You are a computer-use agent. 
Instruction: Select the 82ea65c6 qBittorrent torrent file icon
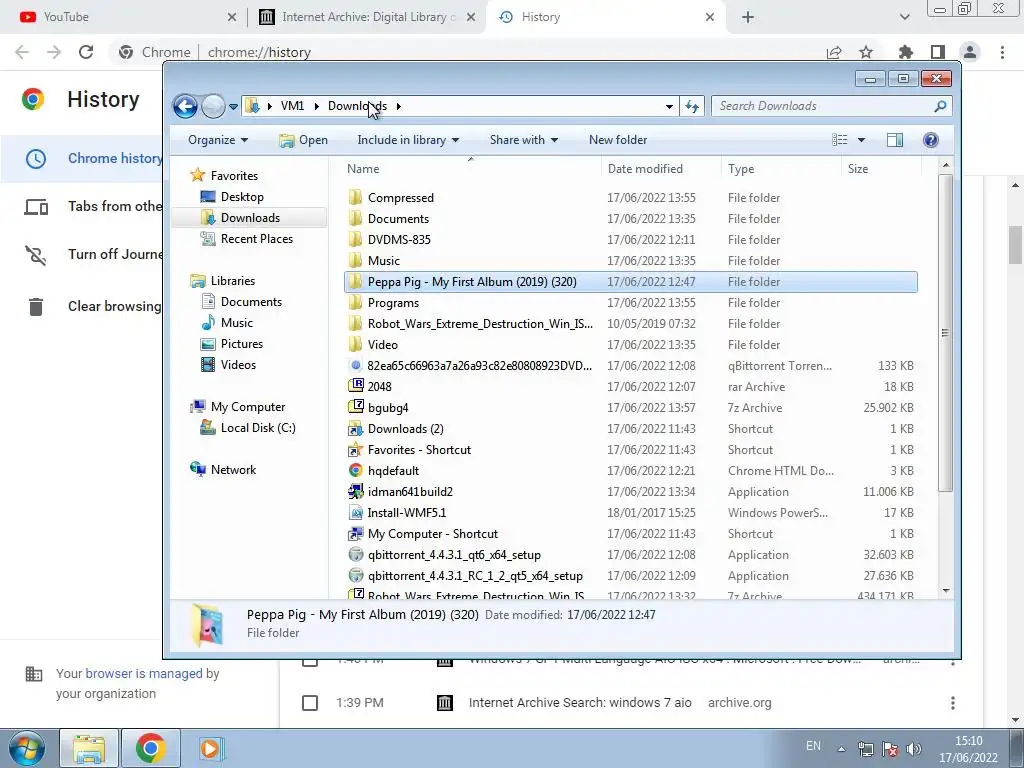355,365
